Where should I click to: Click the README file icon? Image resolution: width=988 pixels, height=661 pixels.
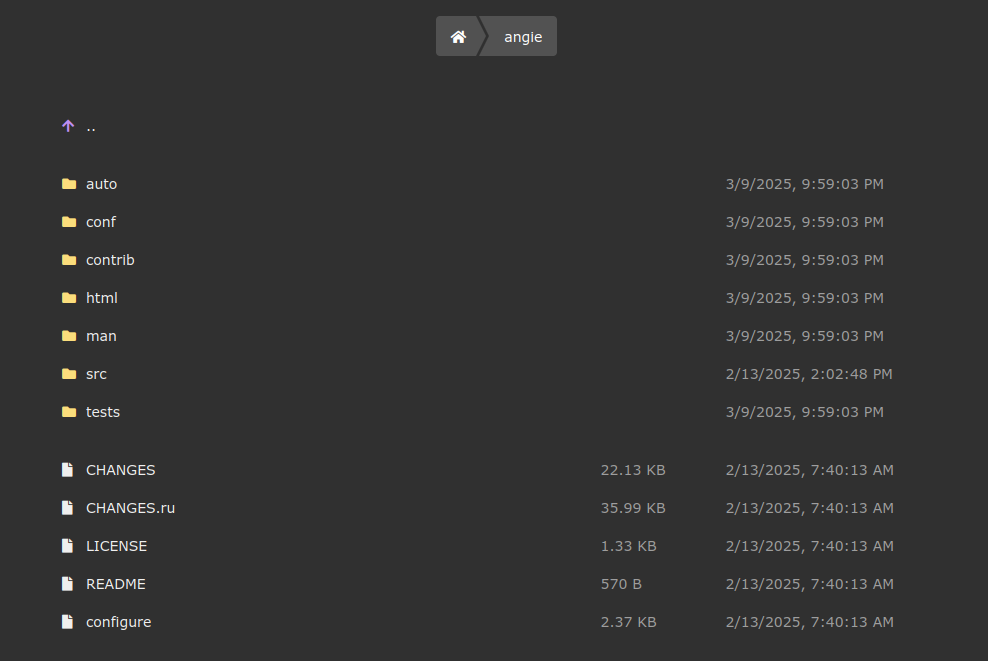tap(68, 584)
